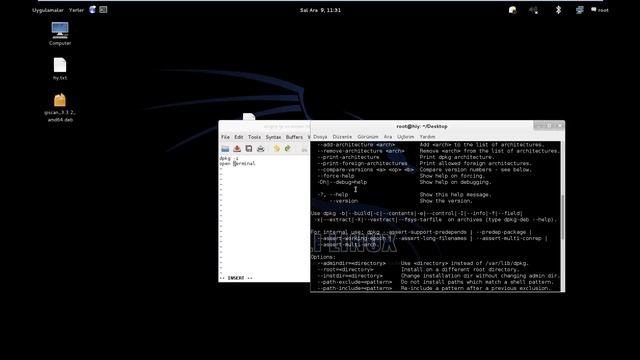The width and height of the screenshot is (640, 360).
Task: Open the Yerler menu
Action: 76,10
